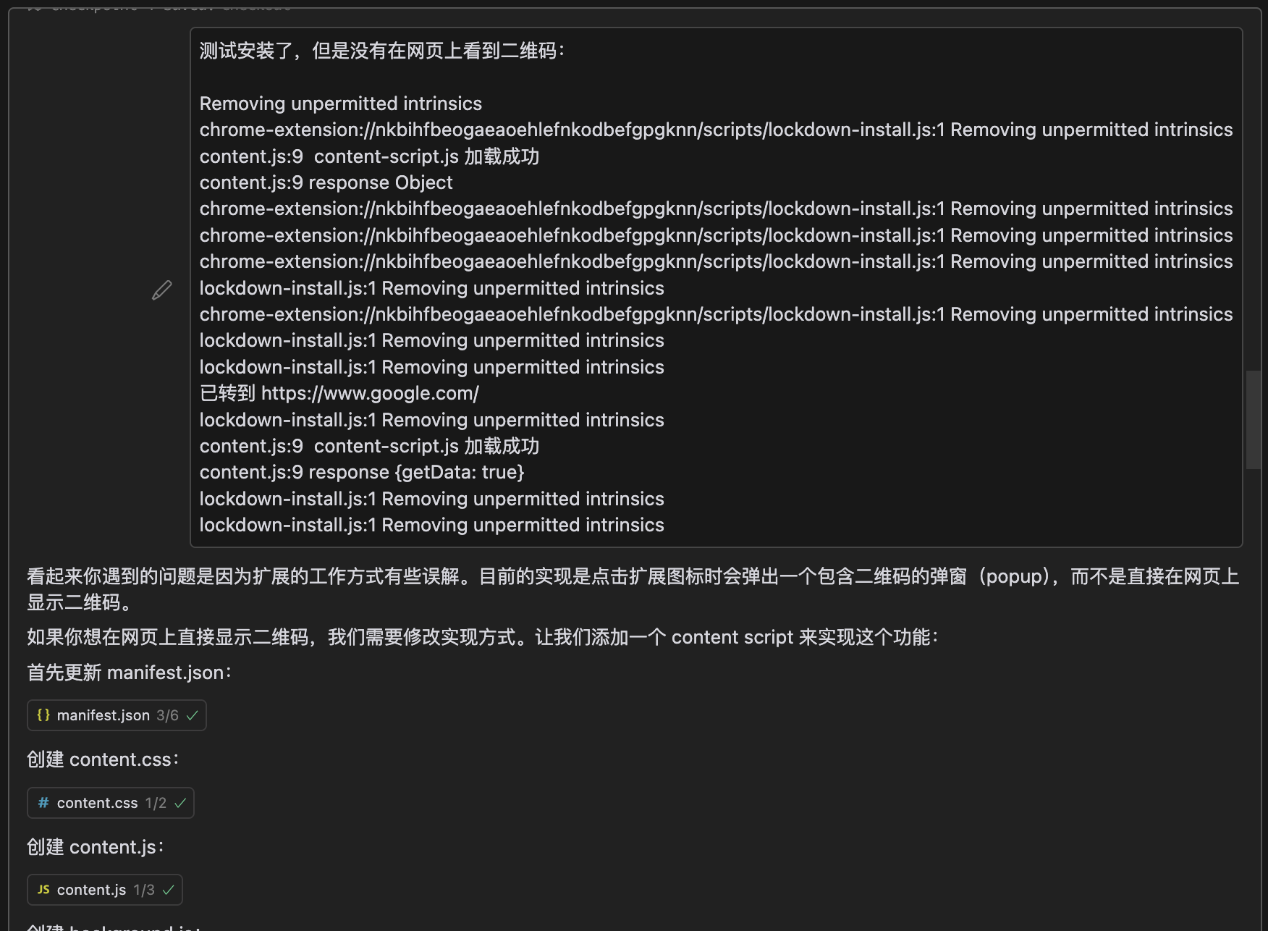Click the green checkmark on manifest.json
This screenshot has width=1268, height=931.
tap(192, 715)
